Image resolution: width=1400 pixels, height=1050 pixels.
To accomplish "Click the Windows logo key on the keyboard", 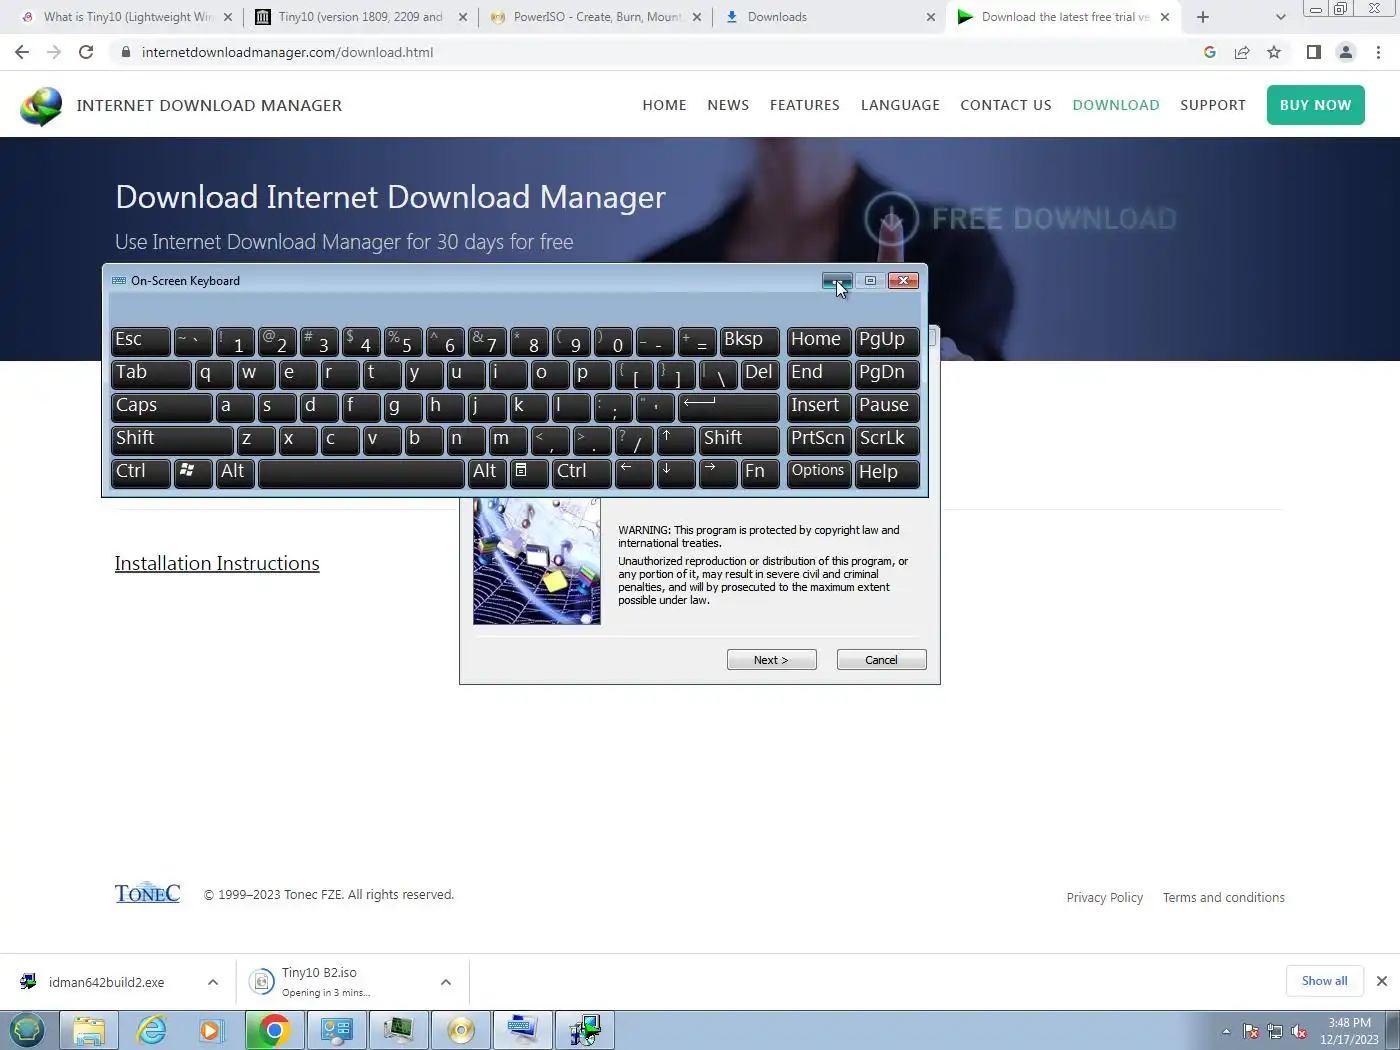I will [x=192, y=472].
